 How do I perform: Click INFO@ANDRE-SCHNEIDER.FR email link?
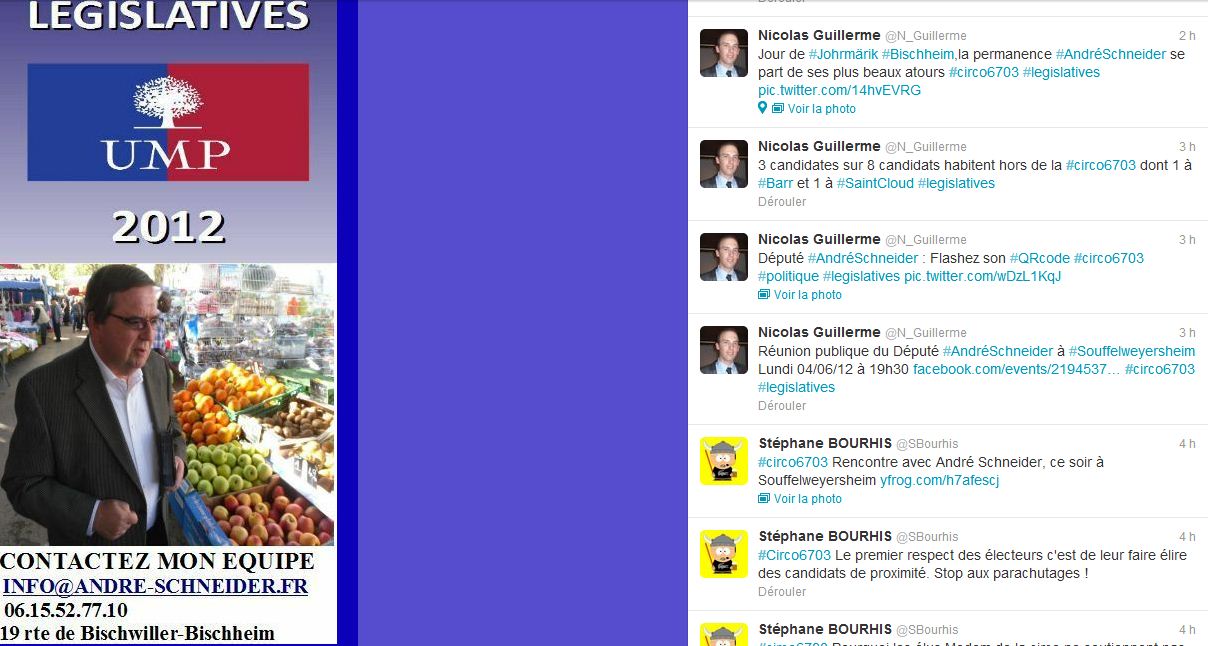tap(155, 587)
